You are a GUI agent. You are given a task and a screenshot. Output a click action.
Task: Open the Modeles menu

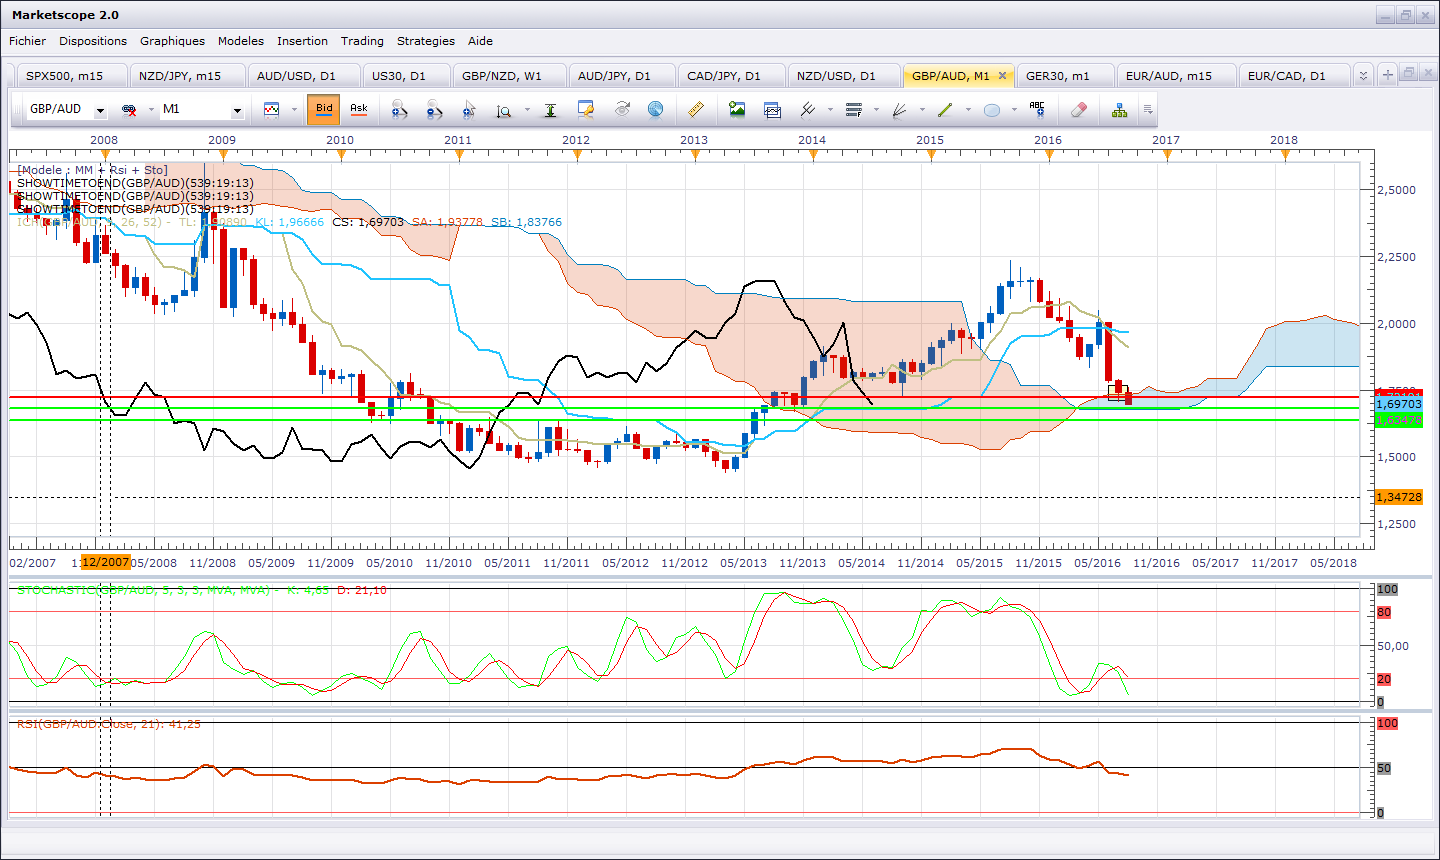241,41
